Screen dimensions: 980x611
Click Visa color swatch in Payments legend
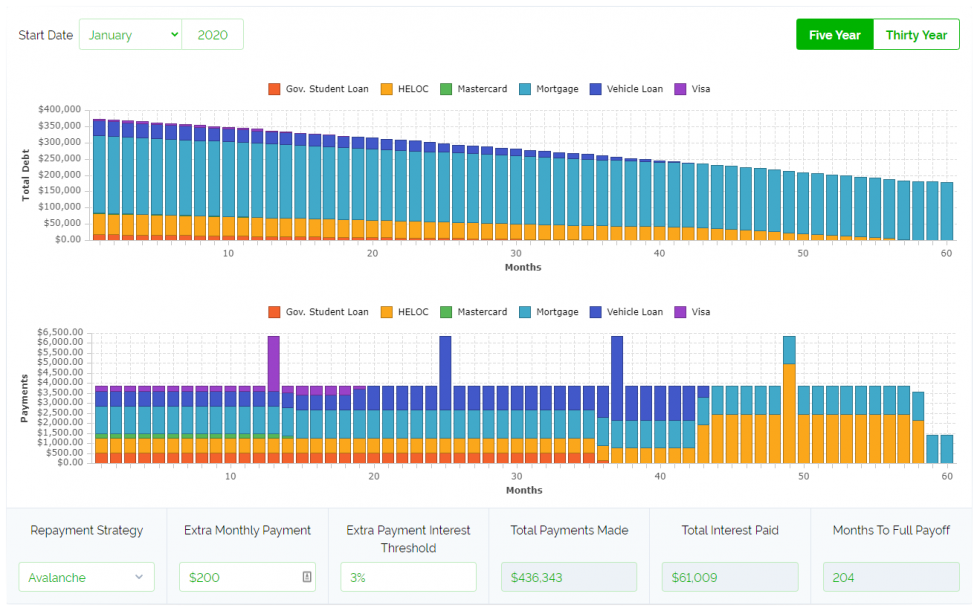[x=681, y=312]
